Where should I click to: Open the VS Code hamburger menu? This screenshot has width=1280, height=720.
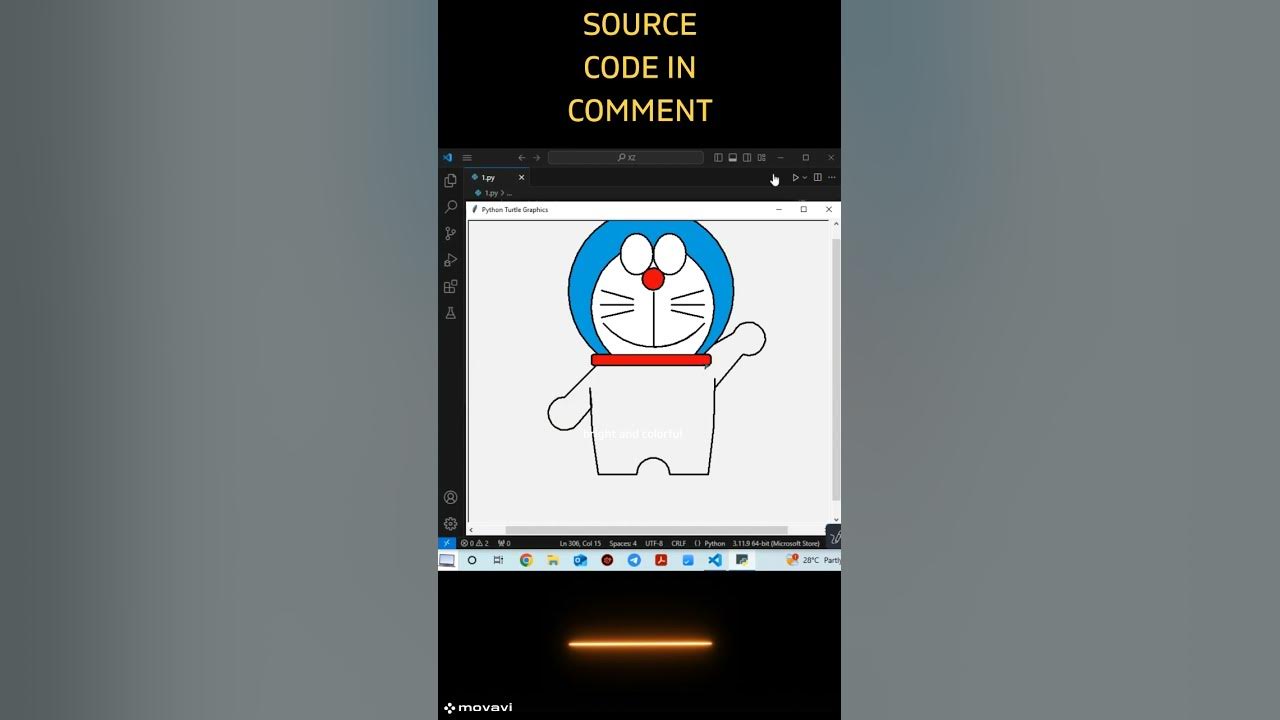466,158
